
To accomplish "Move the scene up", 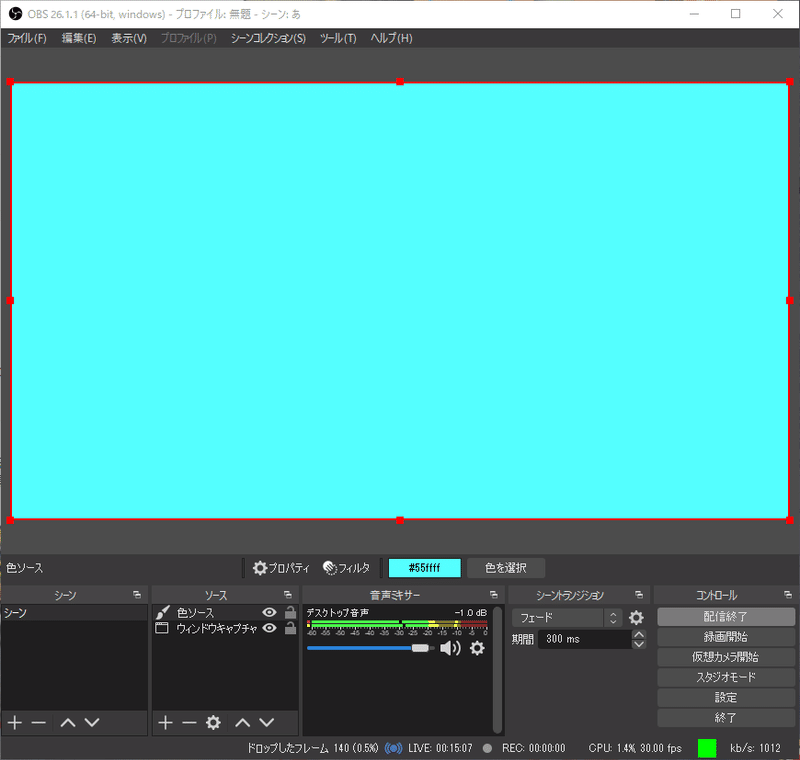I will (68, 722).
